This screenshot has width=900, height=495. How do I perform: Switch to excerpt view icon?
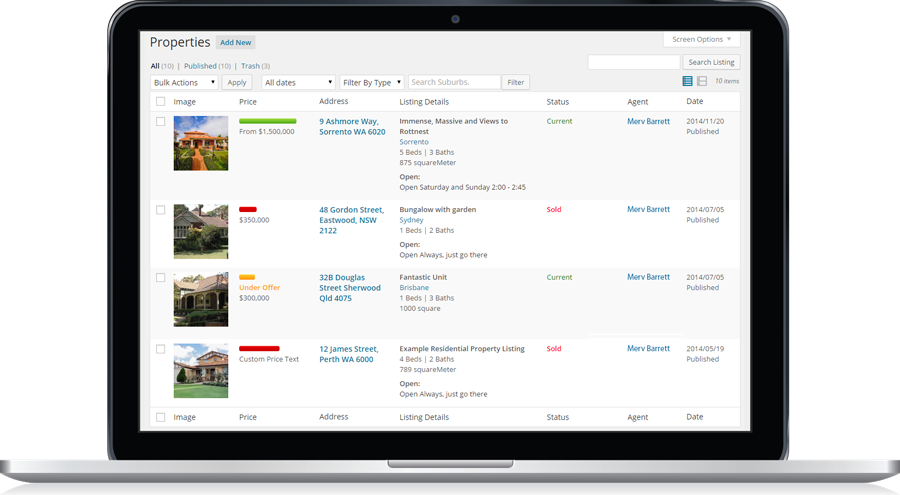pyautogui.click(x=701, y=81)
